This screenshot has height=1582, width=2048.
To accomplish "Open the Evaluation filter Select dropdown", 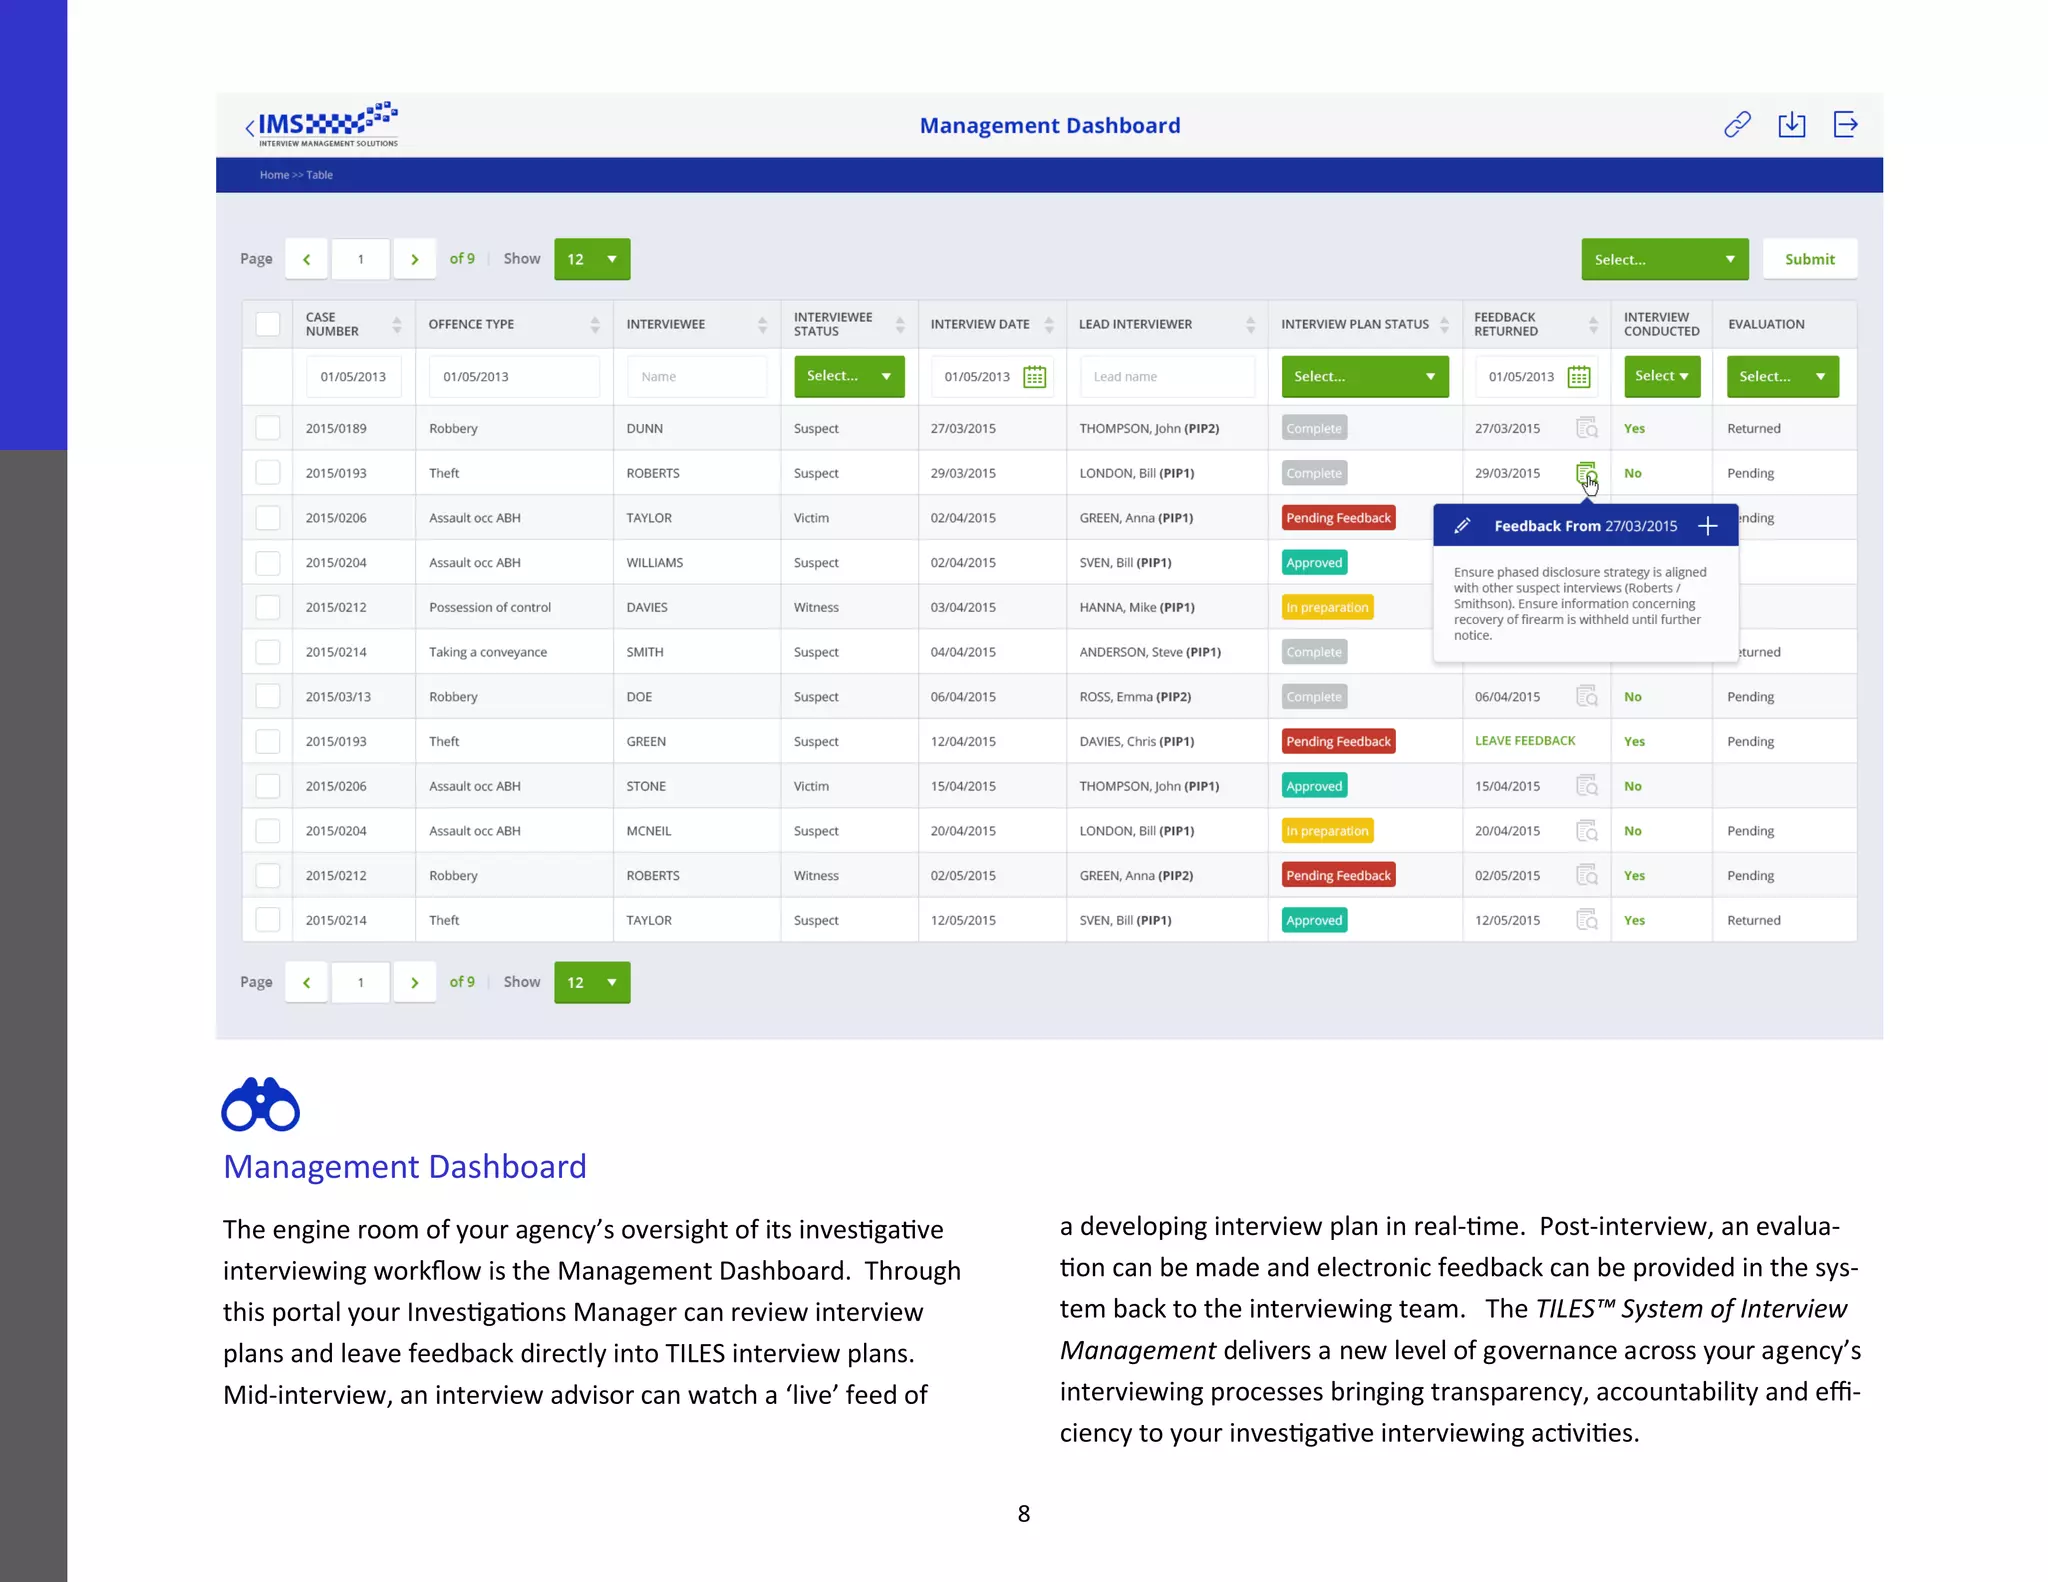I will click(1782, 377).
